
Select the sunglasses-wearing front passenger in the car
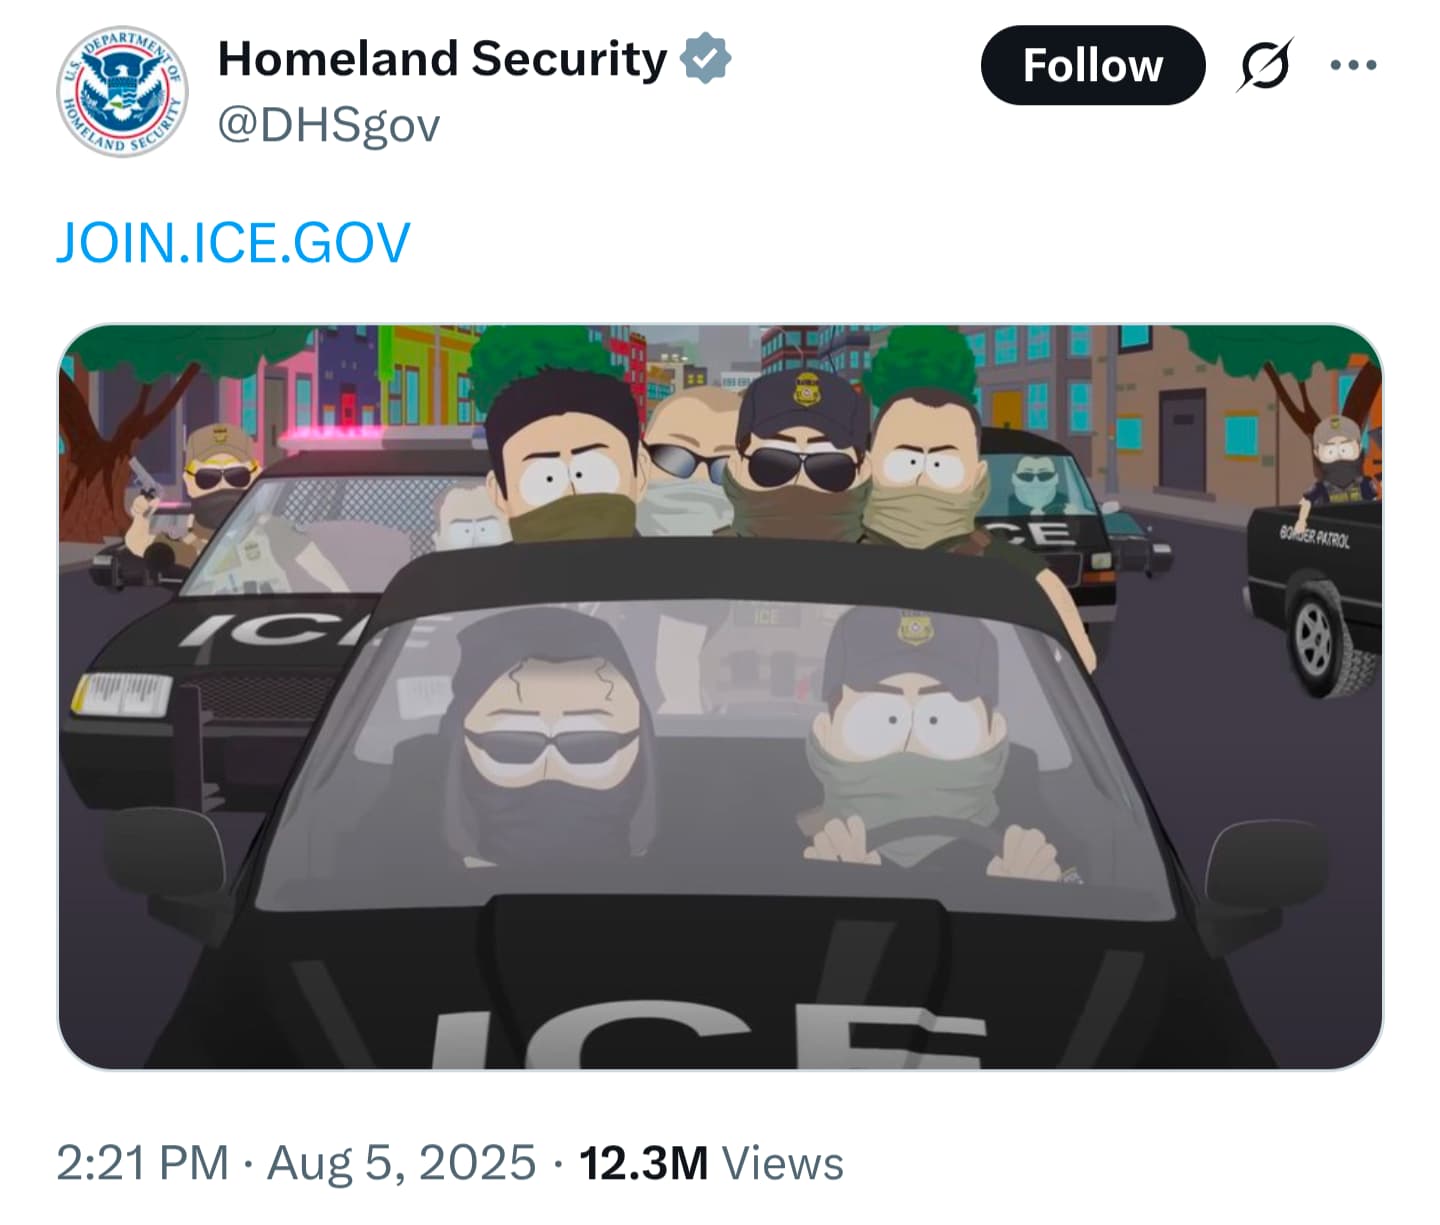[x=551, y=740]
